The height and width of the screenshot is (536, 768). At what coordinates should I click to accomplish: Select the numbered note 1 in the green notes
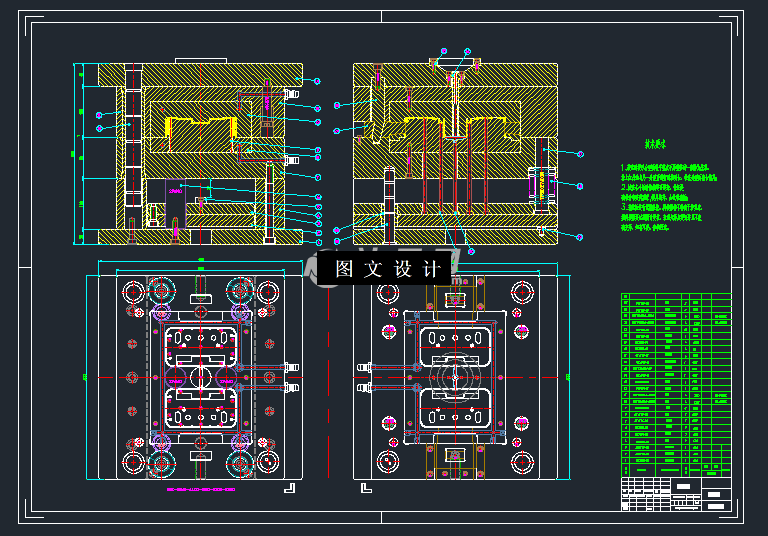pos(669,172)
